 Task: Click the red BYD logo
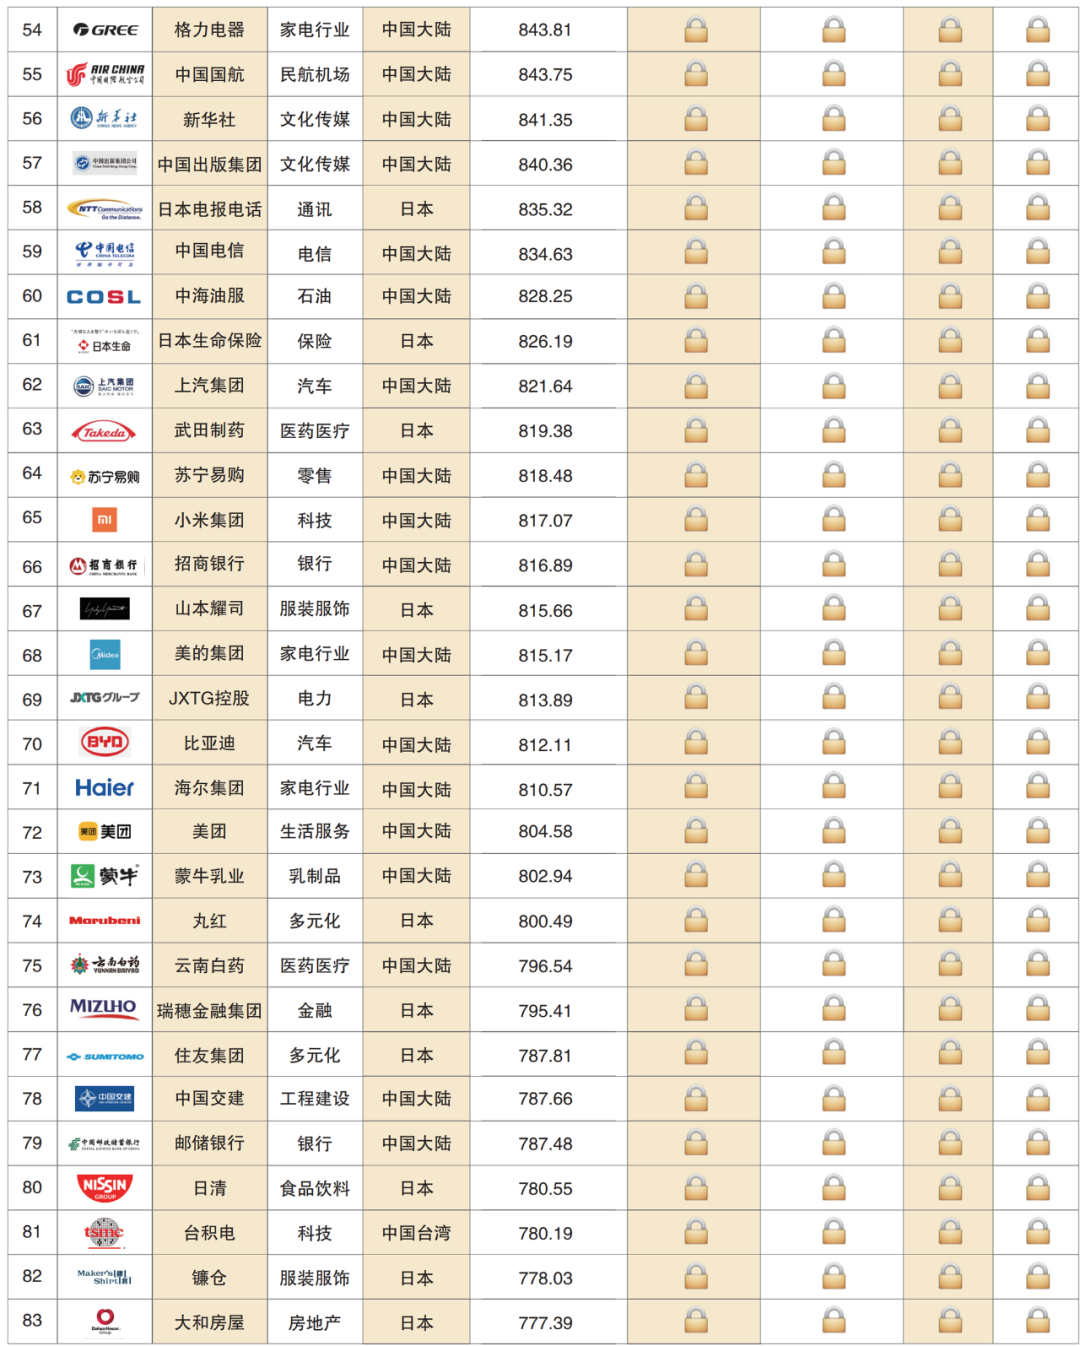(104, 742)
